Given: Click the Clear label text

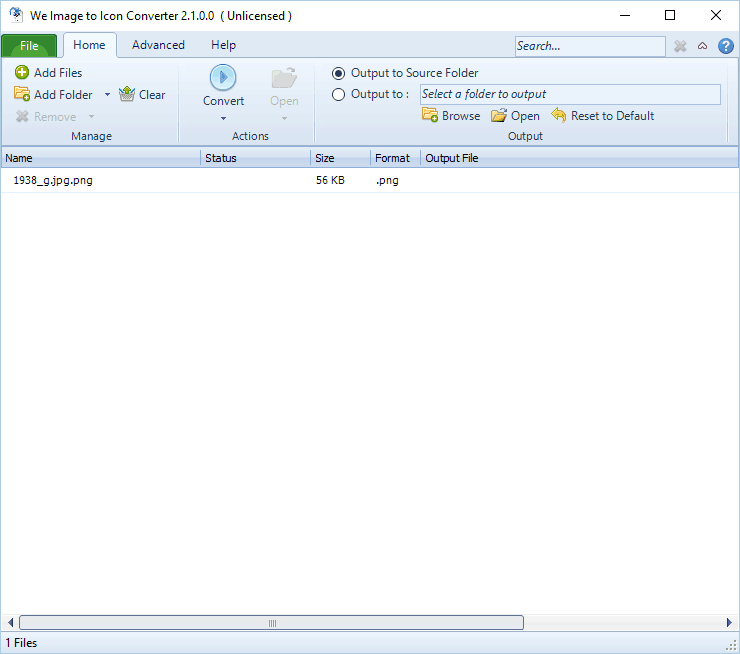Looking at the screenshot, I should [x=151, y=94].
